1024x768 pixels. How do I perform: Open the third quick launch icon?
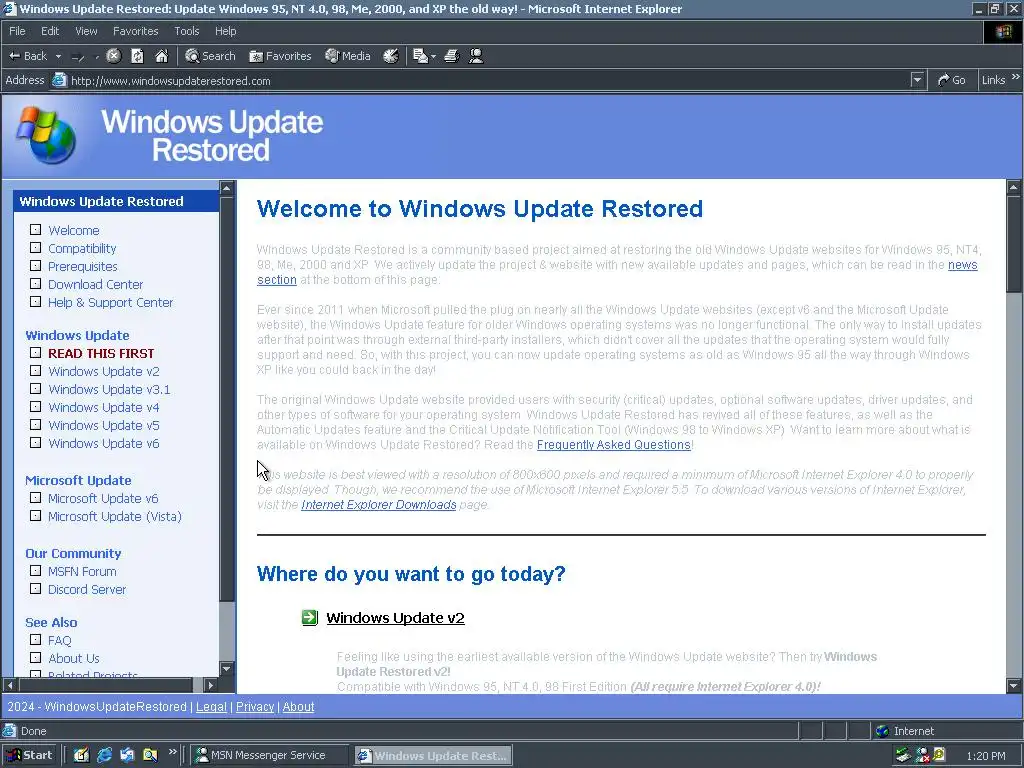127,755
